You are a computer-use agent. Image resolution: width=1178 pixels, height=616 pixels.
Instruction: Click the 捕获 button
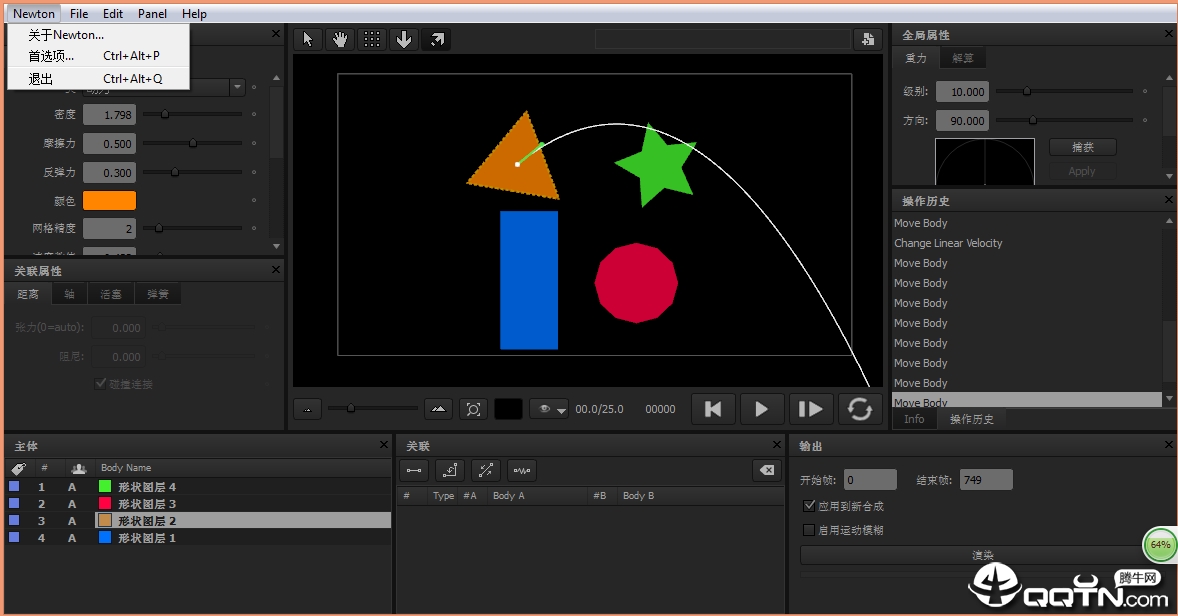pyautogui.click(x=1083, y=147)
